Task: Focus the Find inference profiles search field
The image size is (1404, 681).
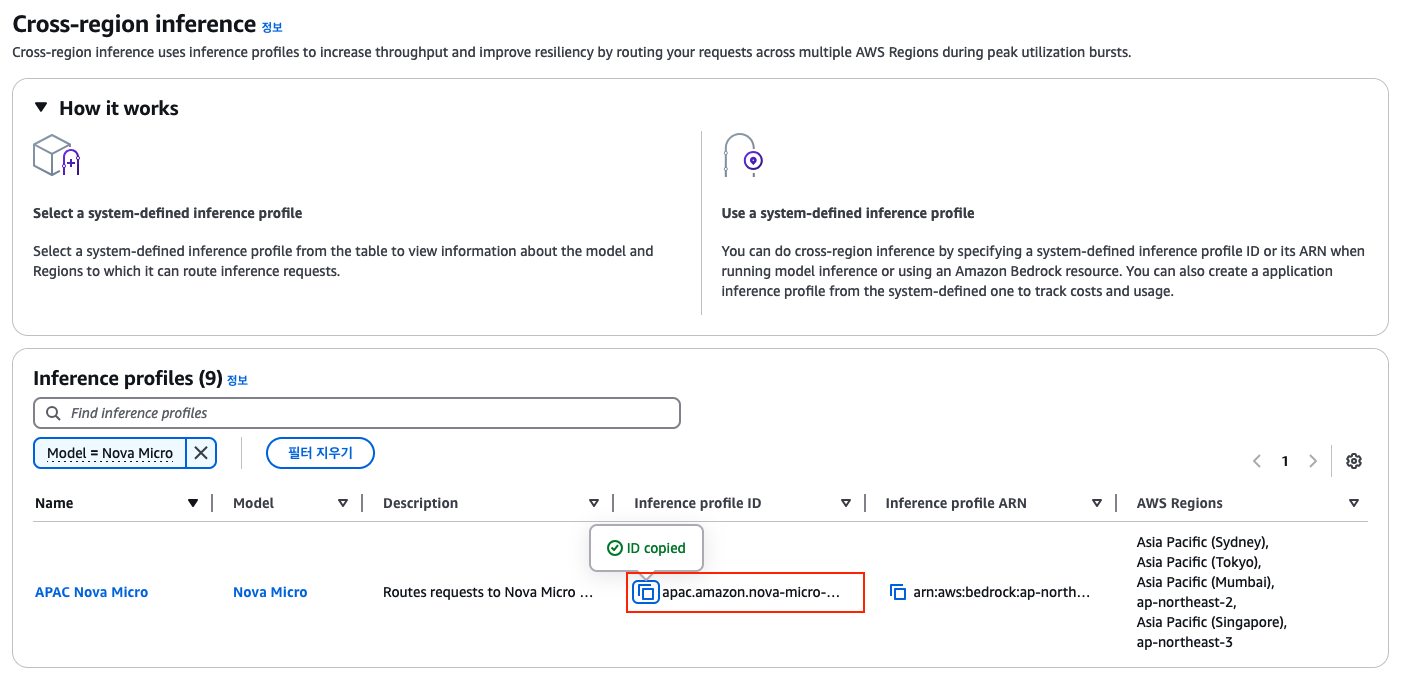Action: tap(357, 413)
